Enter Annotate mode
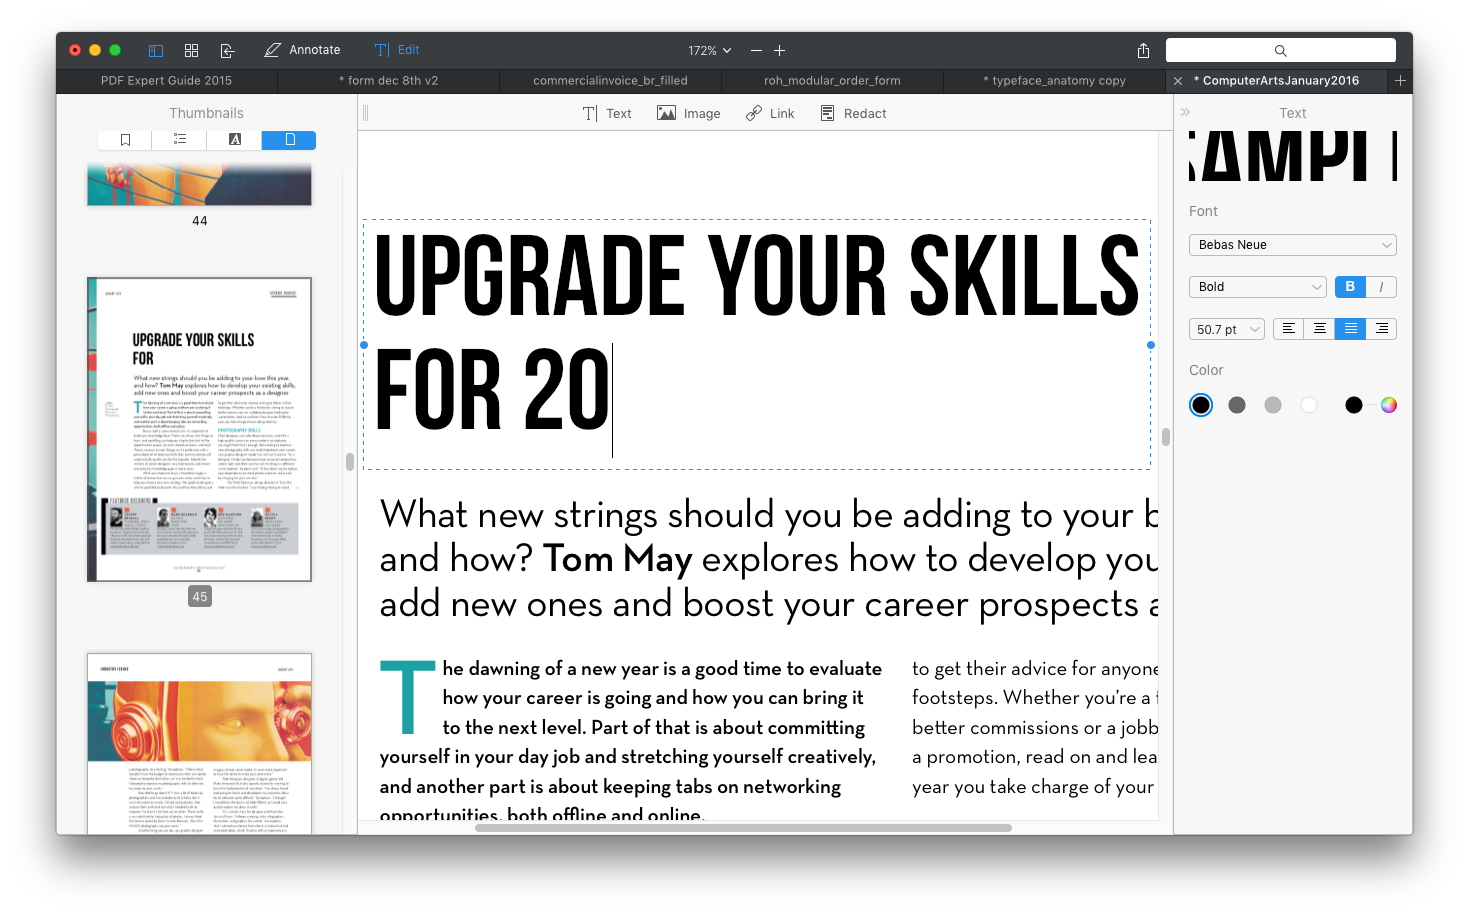This screenshot has width=1469, height=915. pos(302,49)
